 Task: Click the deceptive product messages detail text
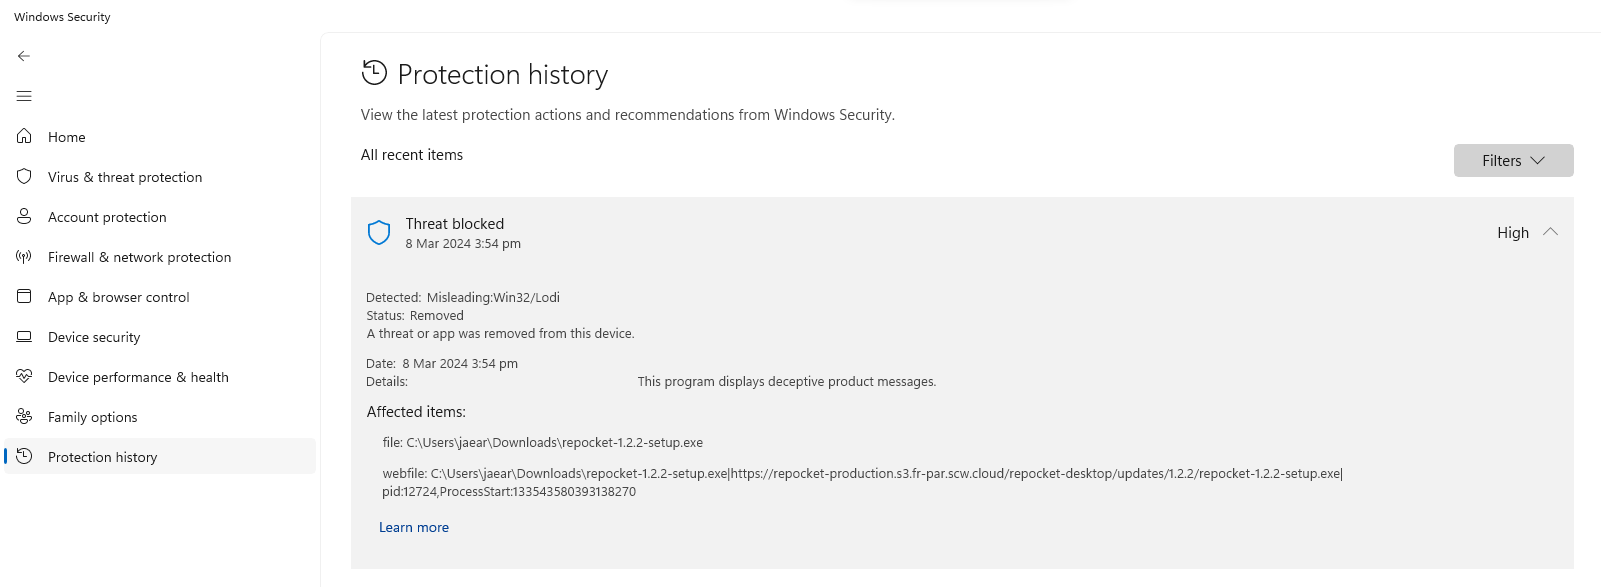click(x=787, y=382)
